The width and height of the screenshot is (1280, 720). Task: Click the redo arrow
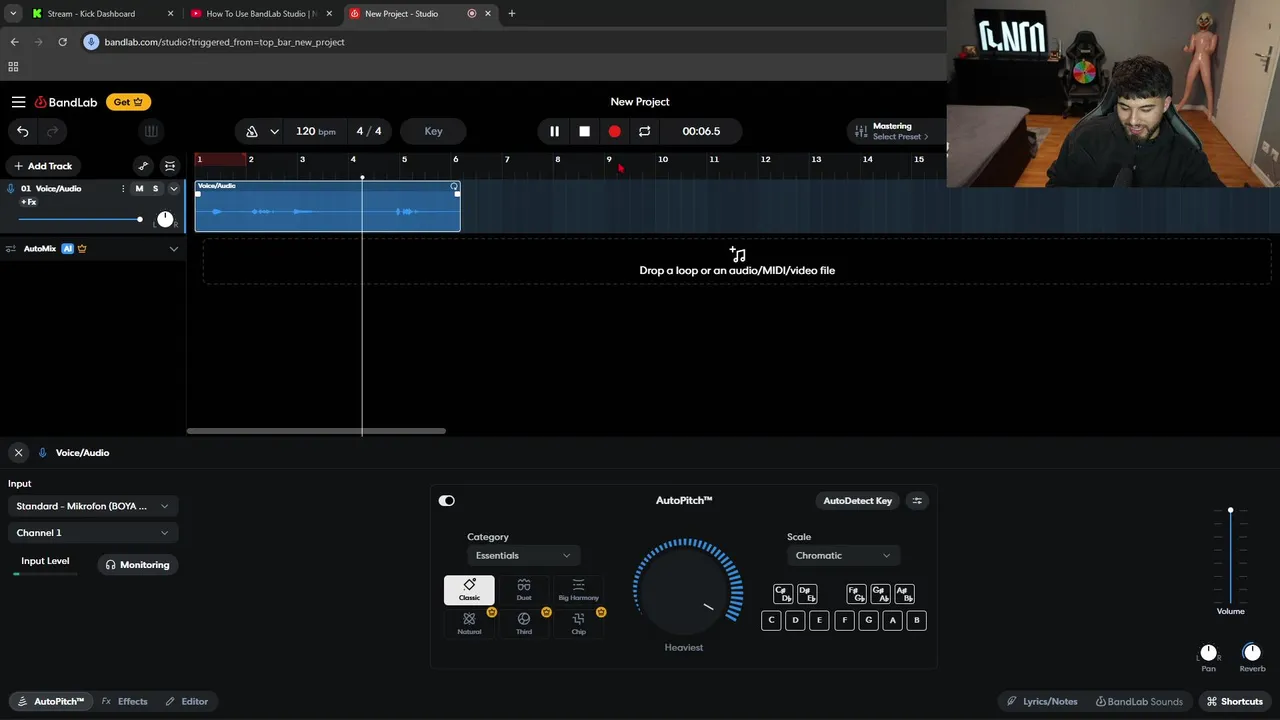pyautogui.click(x=52, y=131)
